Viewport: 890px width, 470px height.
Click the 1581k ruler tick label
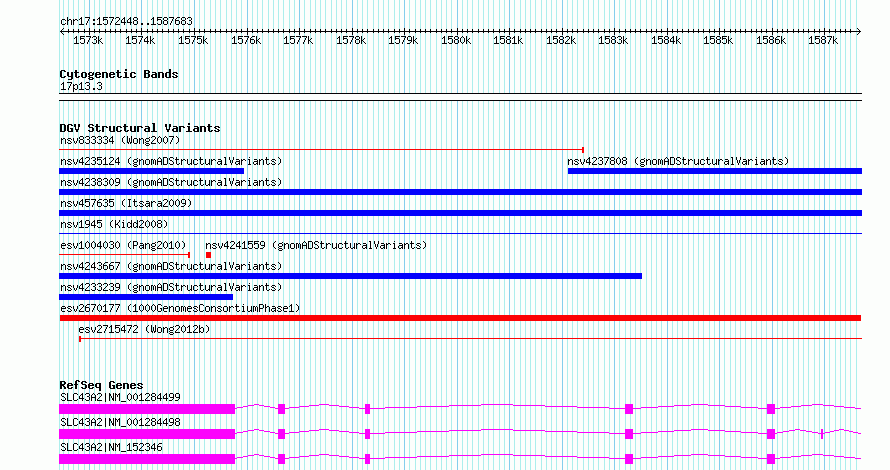pyautogui.click(x=508, y=40)
